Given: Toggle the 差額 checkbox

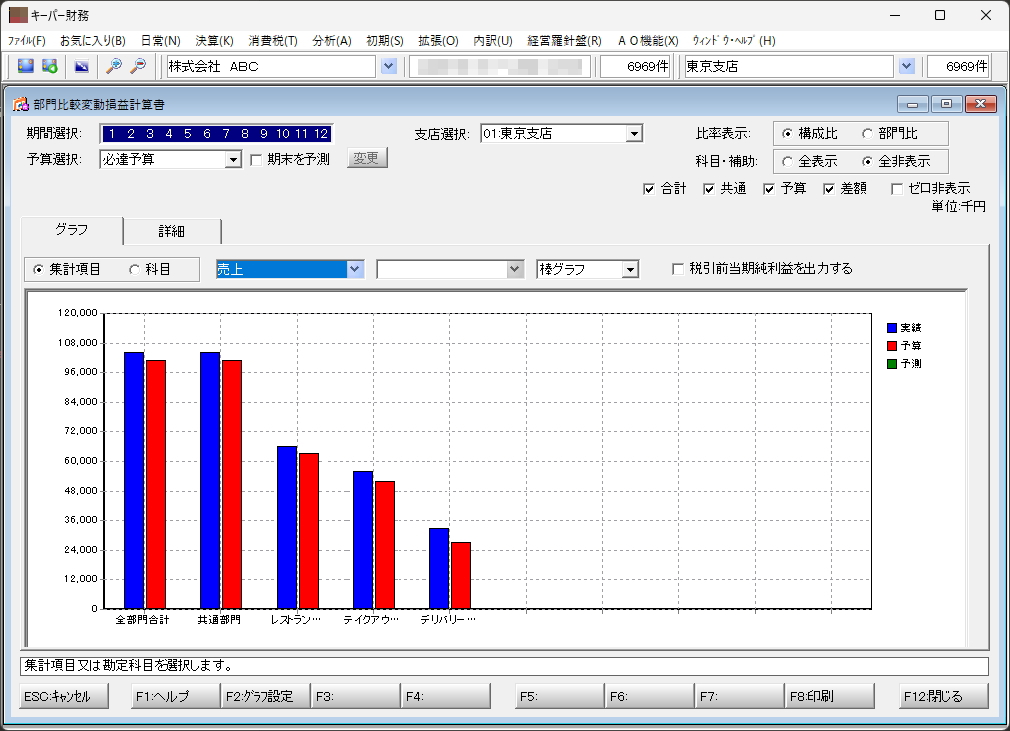Looking at the screenshot, I should click(829, 189).
